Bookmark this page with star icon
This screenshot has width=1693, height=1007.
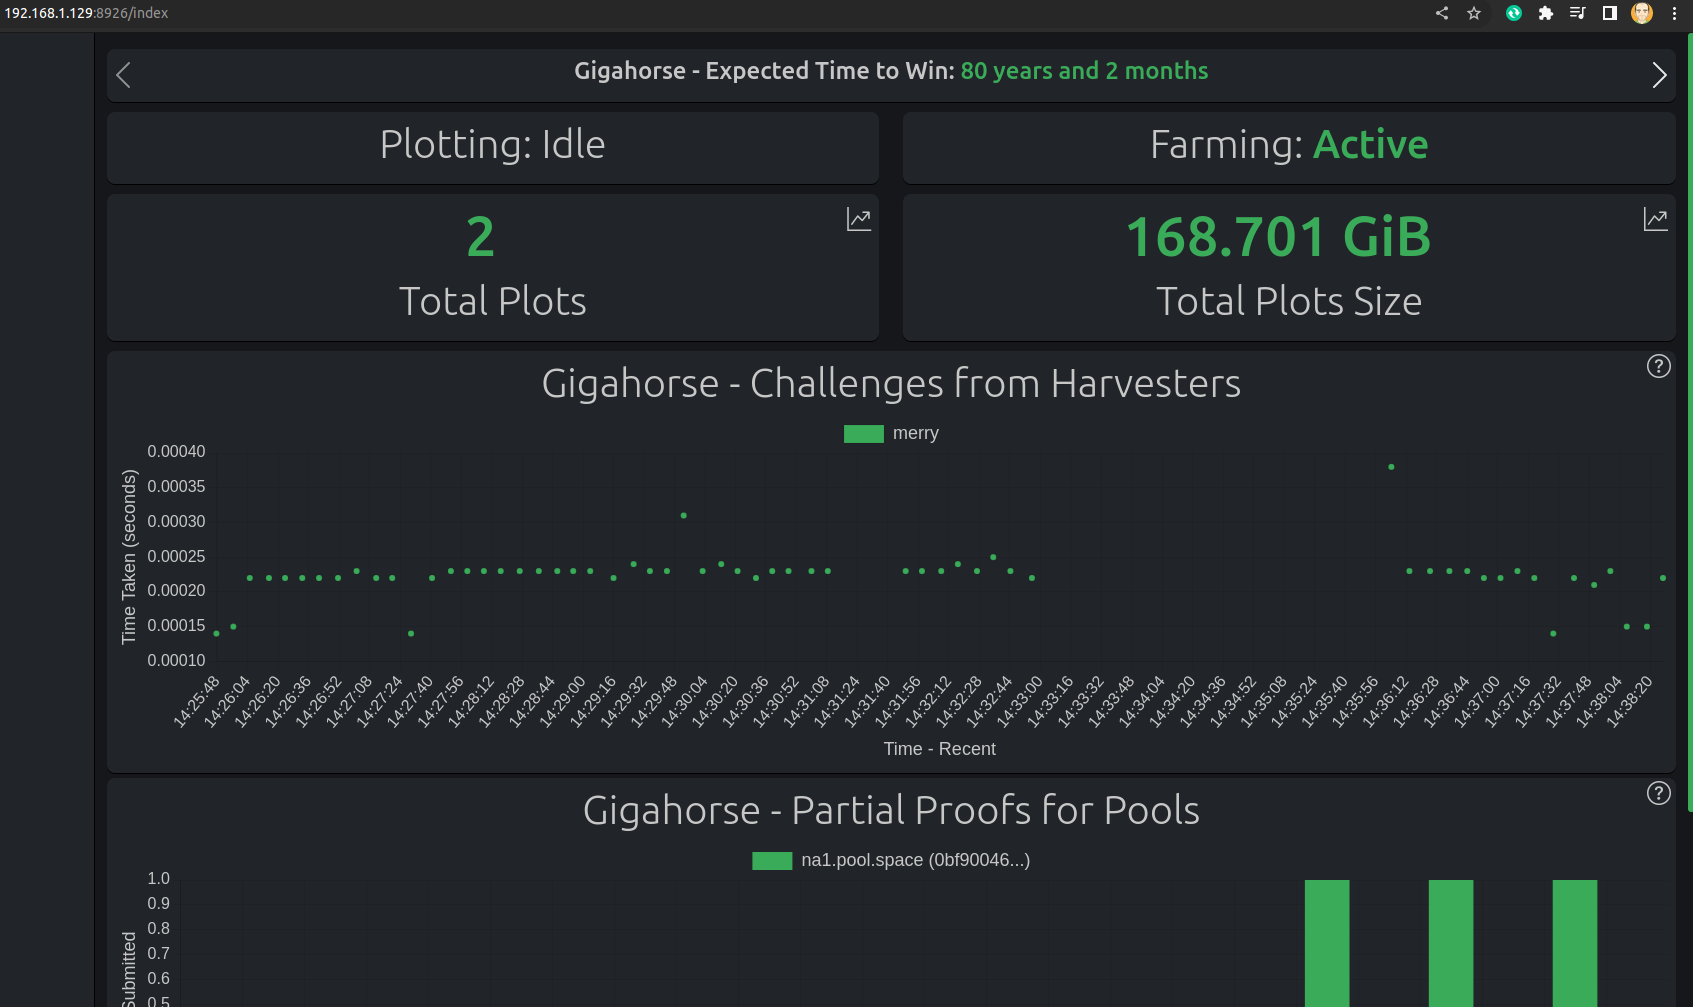click(x=1474, y=13)
